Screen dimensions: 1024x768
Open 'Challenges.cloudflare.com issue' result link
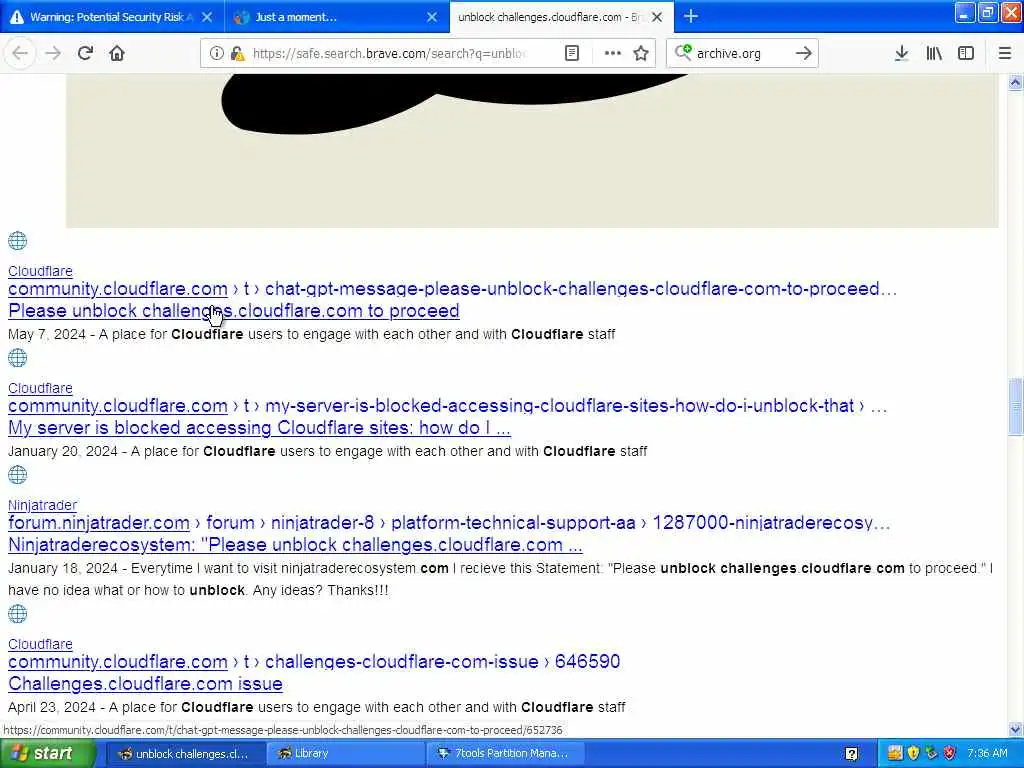coord(145,684)
